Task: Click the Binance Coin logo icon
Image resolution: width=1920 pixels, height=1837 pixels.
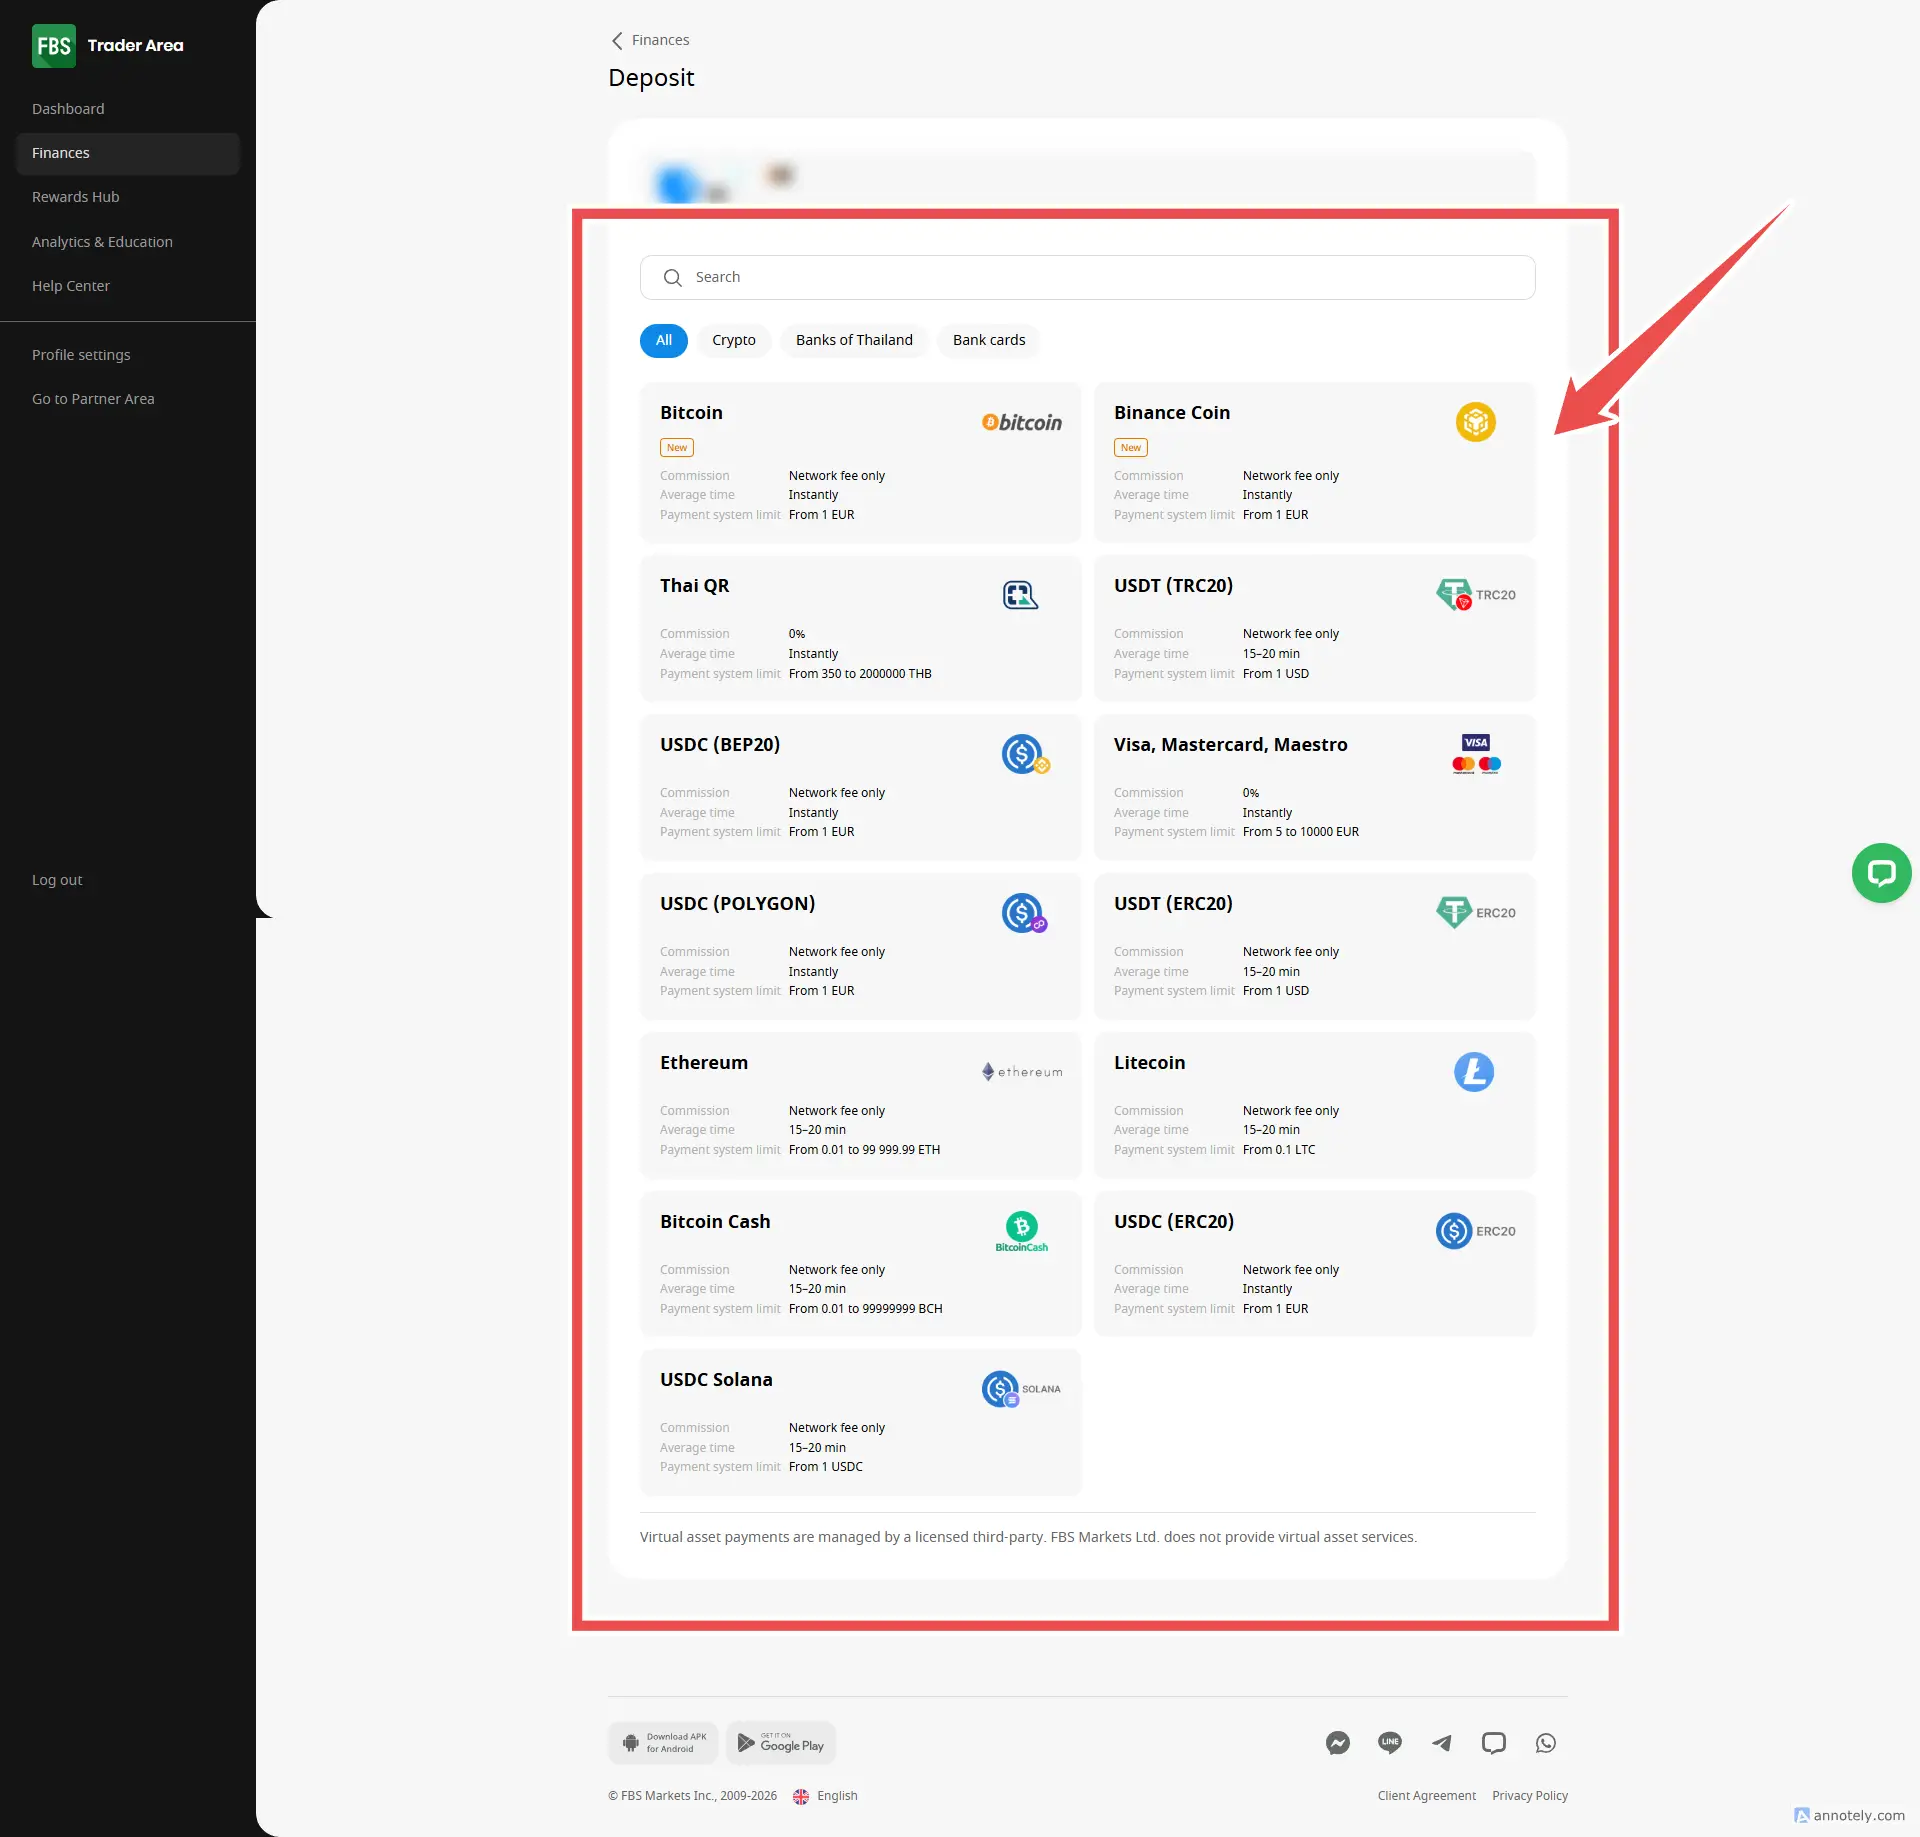Action: (x=1475, y=422)
